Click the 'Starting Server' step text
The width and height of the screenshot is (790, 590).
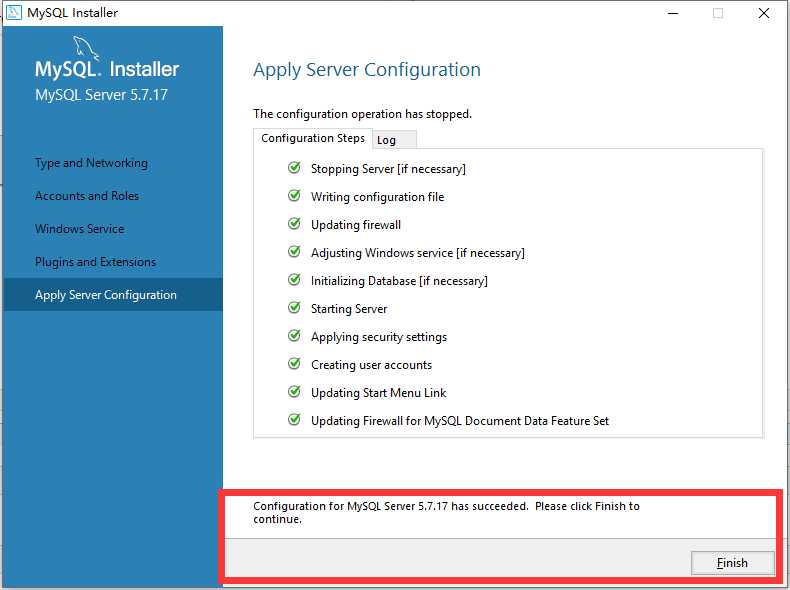click(x=349, y=309)
